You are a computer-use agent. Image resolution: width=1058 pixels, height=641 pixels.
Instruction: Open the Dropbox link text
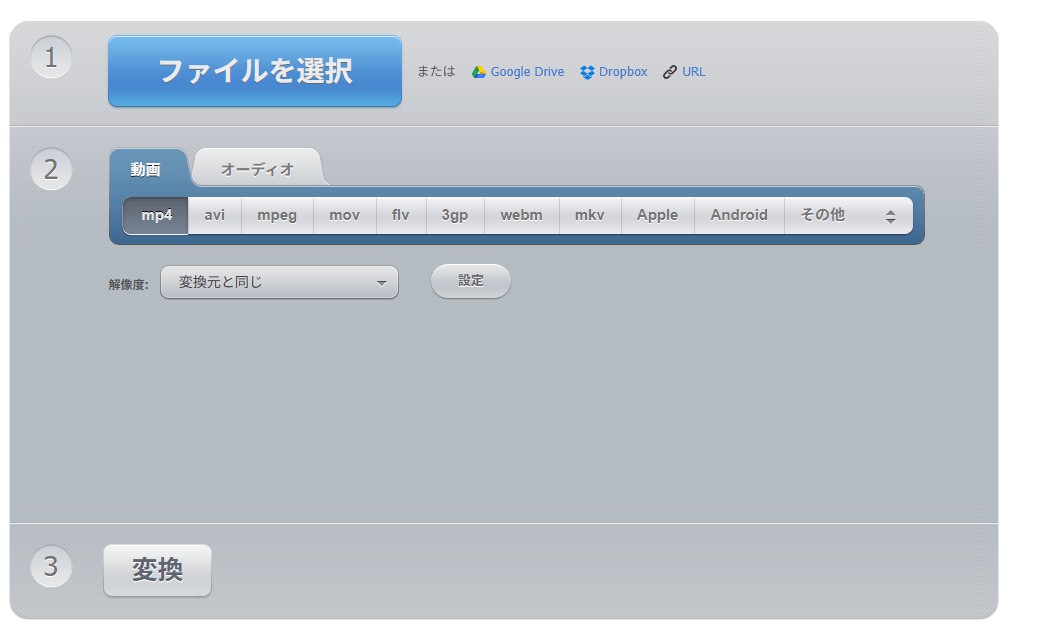tap(623, 72)
